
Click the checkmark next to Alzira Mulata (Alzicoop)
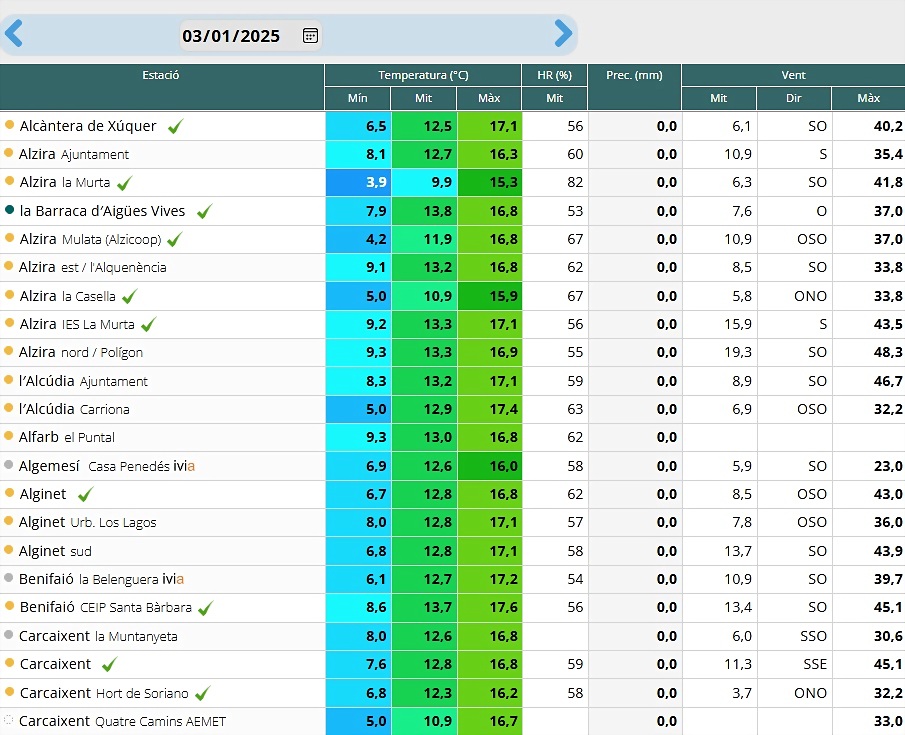(175, 239)
